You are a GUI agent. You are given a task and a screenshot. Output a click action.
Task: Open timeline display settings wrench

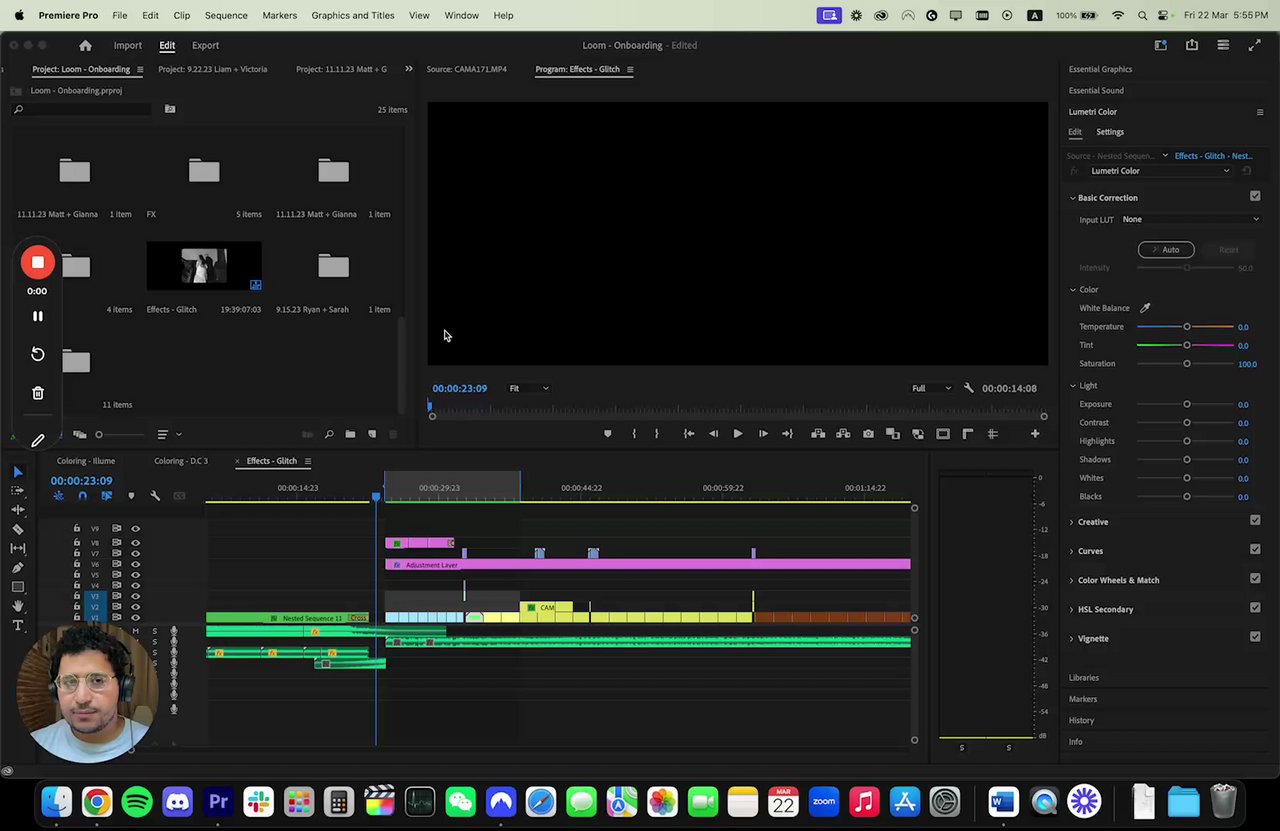tap(155, 496)
